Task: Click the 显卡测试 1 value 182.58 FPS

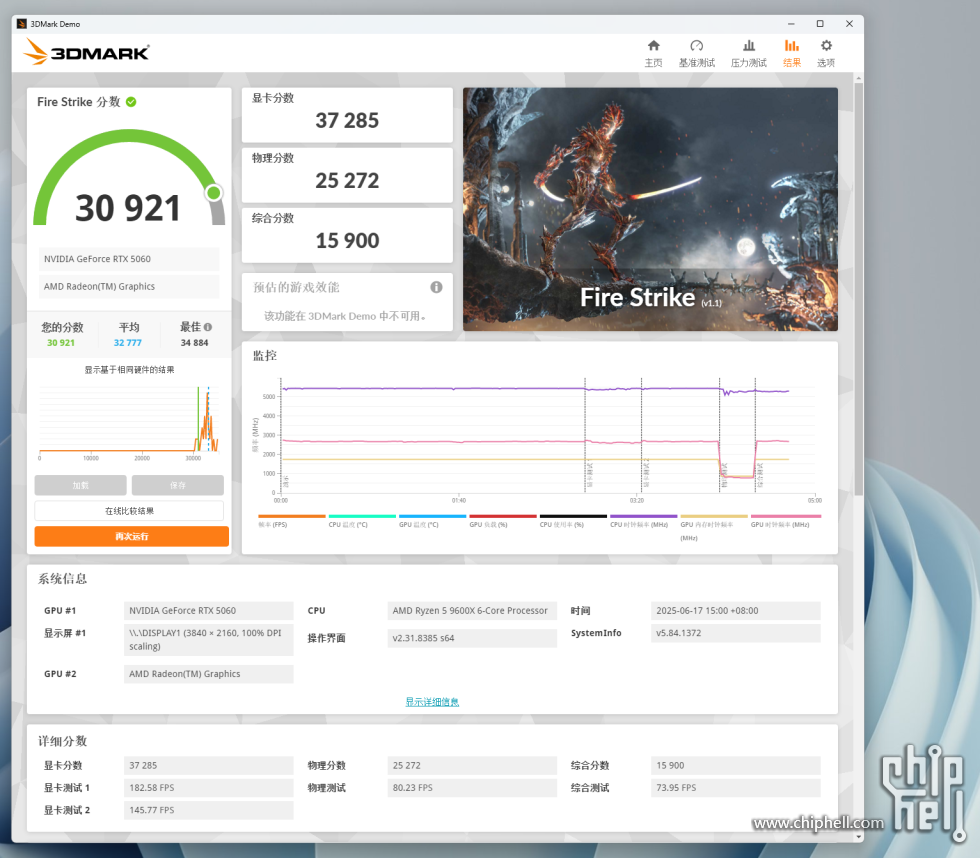Action: pyautogui.click(x=209, y=787)
